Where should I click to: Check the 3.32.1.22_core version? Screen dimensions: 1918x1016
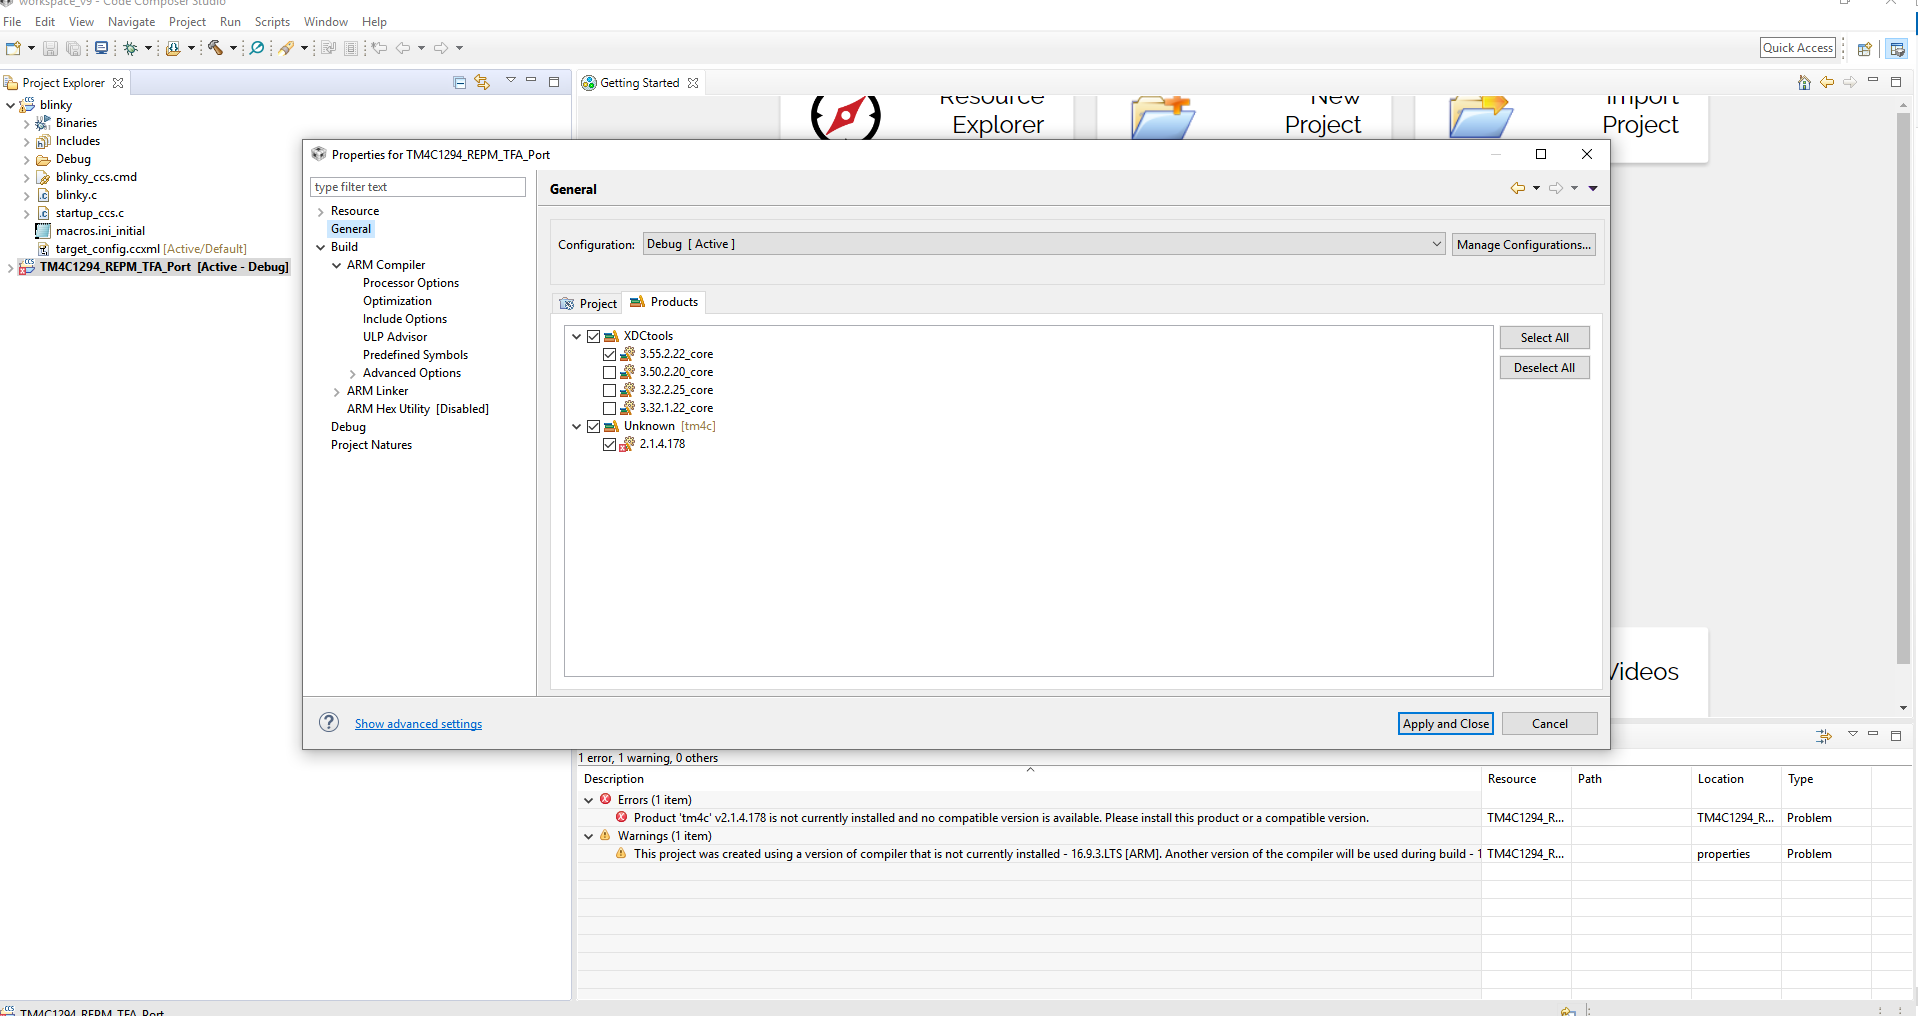coord(610,408)
